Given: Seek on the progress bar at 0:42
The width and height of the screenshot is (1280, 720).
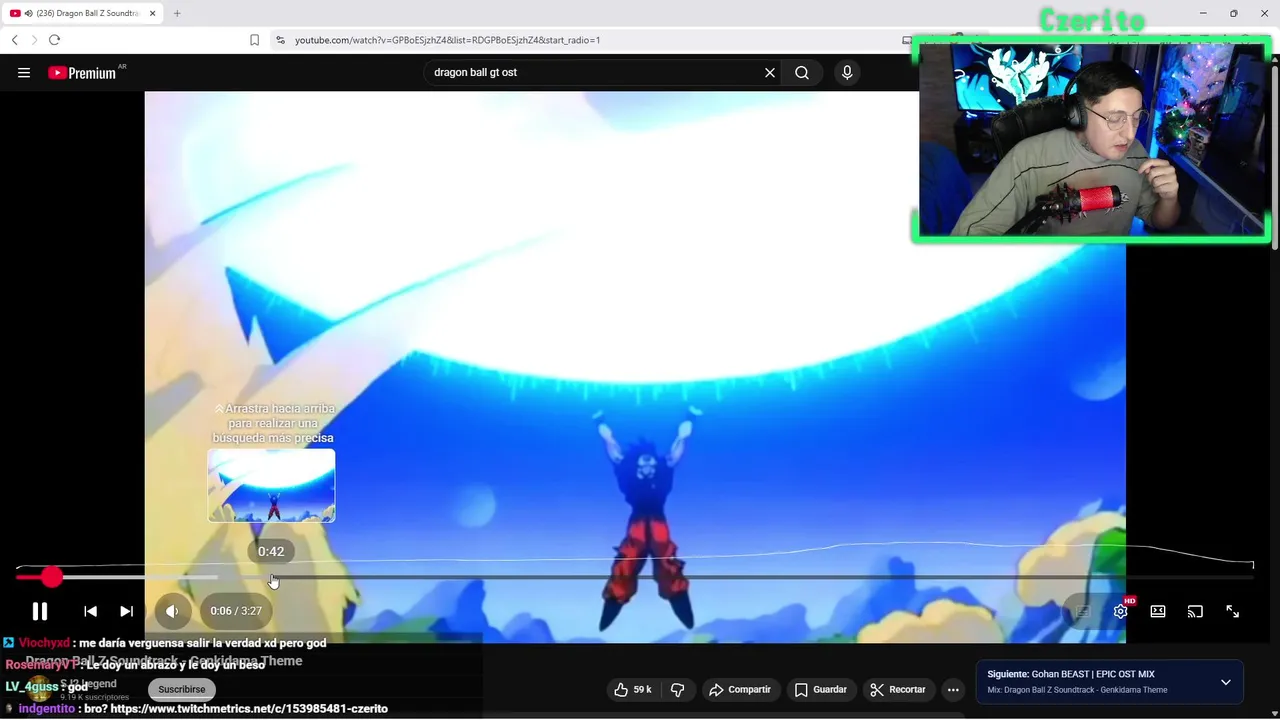Looking at the screenshot, I should pyautogui.click(x=271, y=577).
